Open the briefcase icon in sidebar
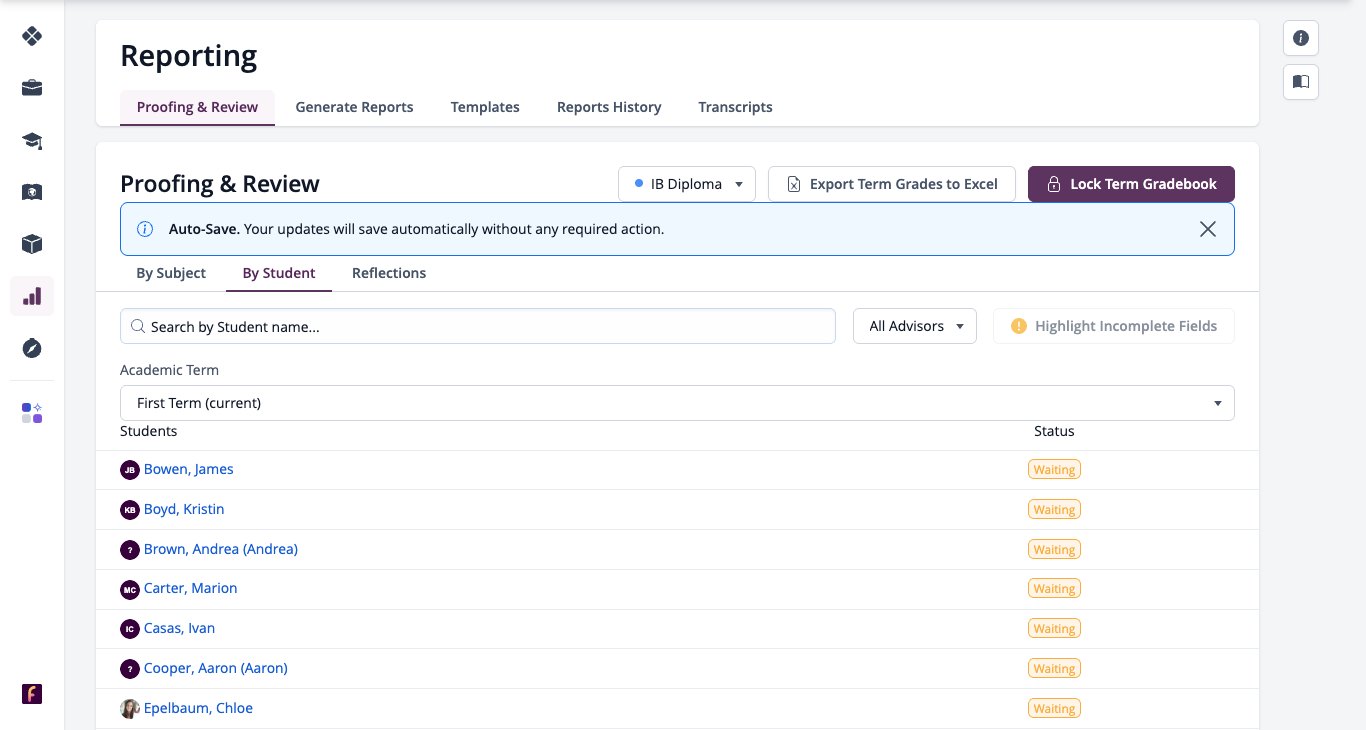 (32, 88)
